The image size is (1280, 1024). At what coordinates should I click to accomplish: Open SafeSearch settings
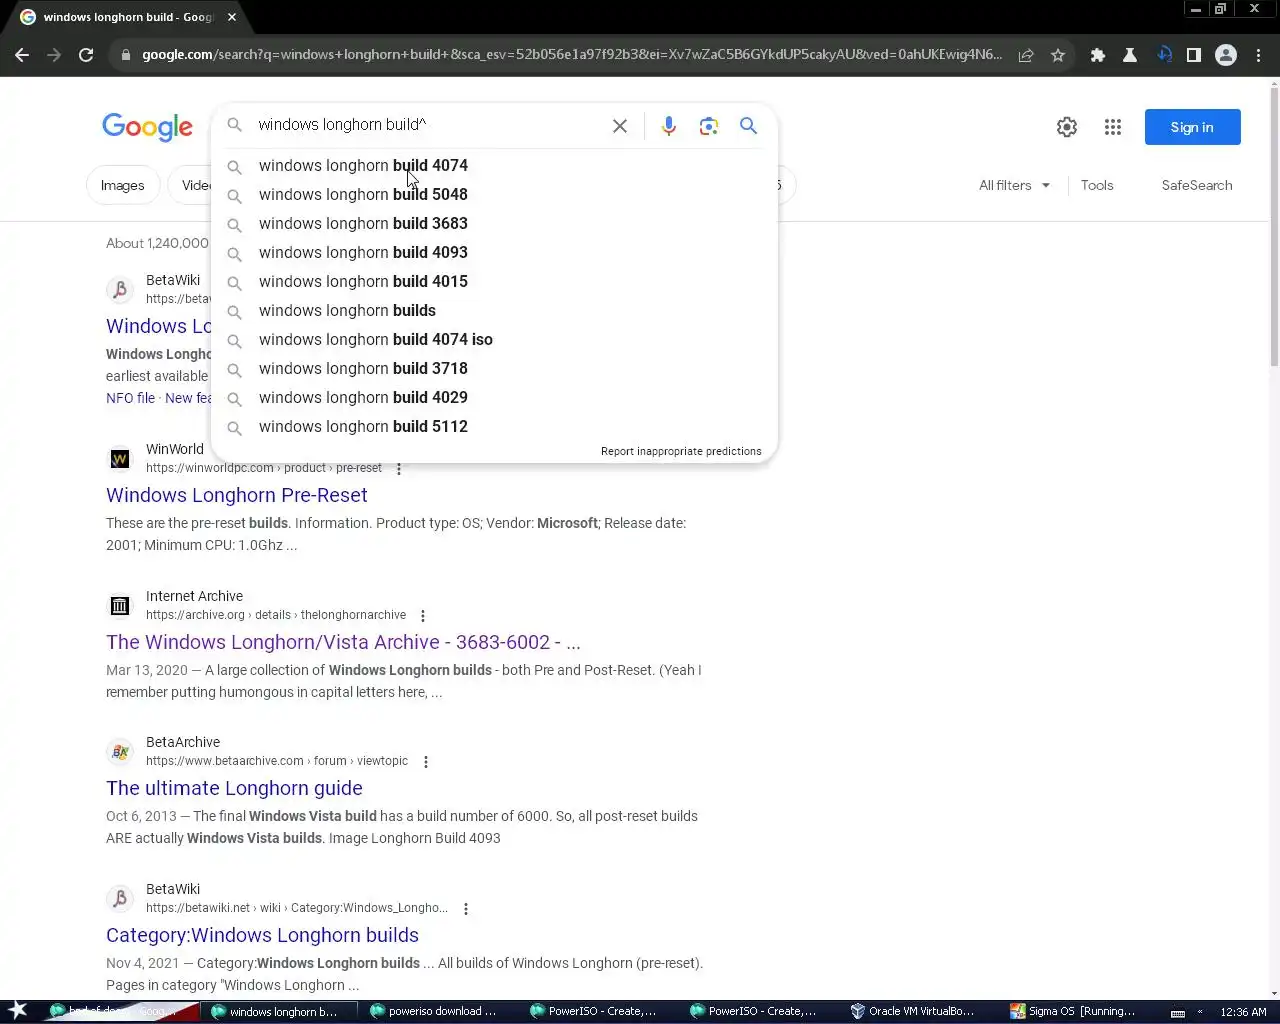[x=1197, y=185]
